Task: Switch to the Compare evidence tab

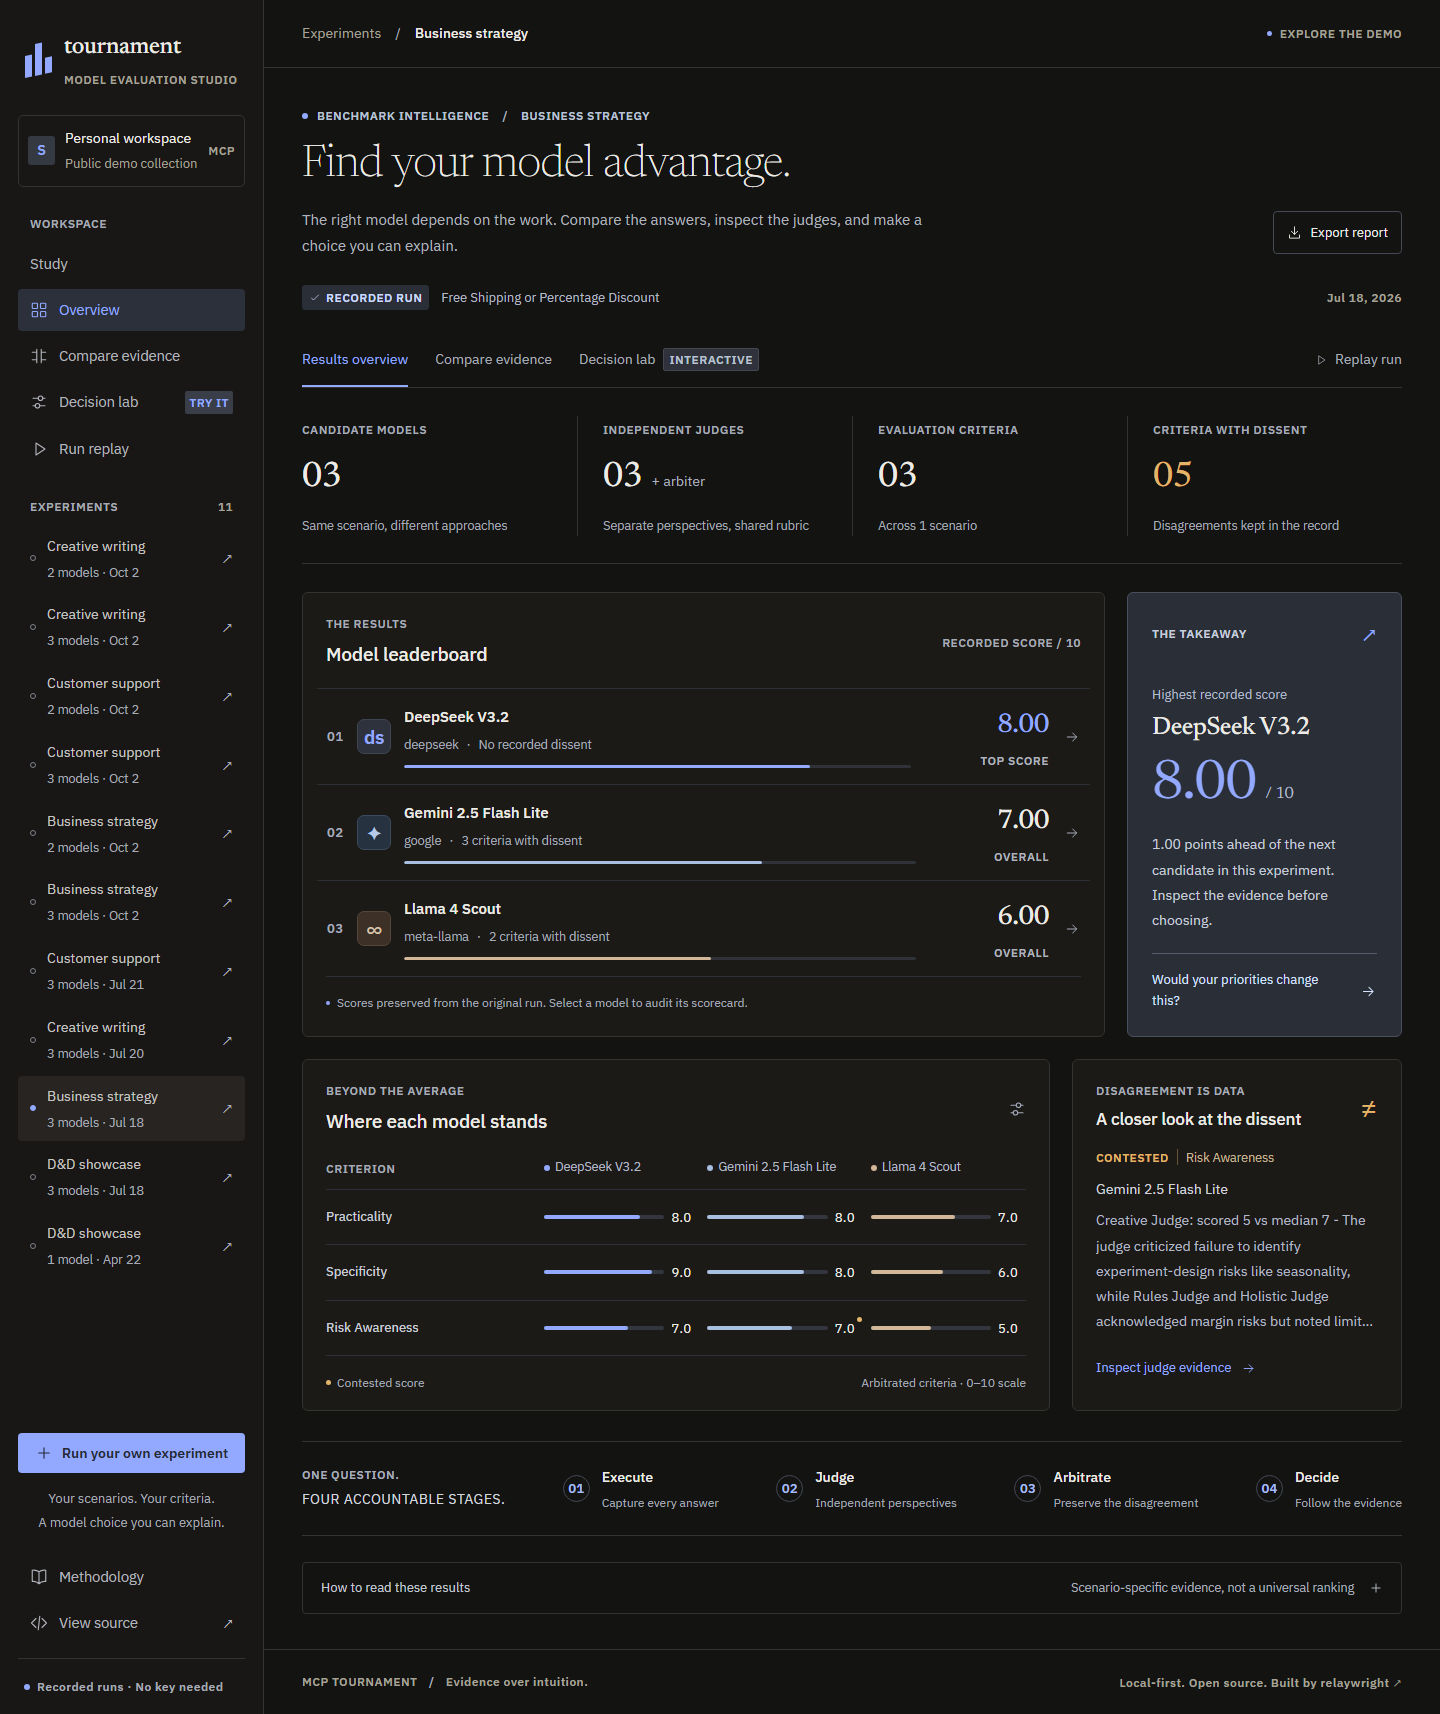Action: (493, 360)
